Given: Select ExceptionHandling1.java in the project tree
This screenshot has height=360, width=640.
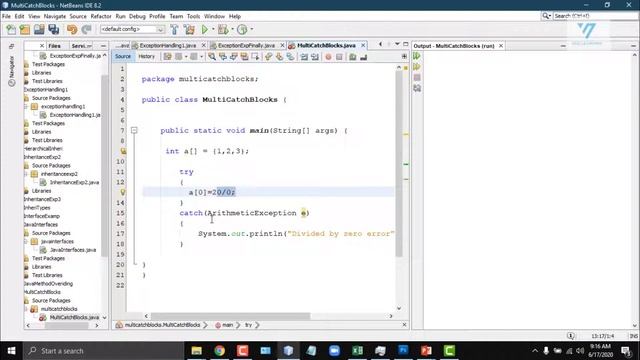Looking at the screenshot, I should [75, 115].
